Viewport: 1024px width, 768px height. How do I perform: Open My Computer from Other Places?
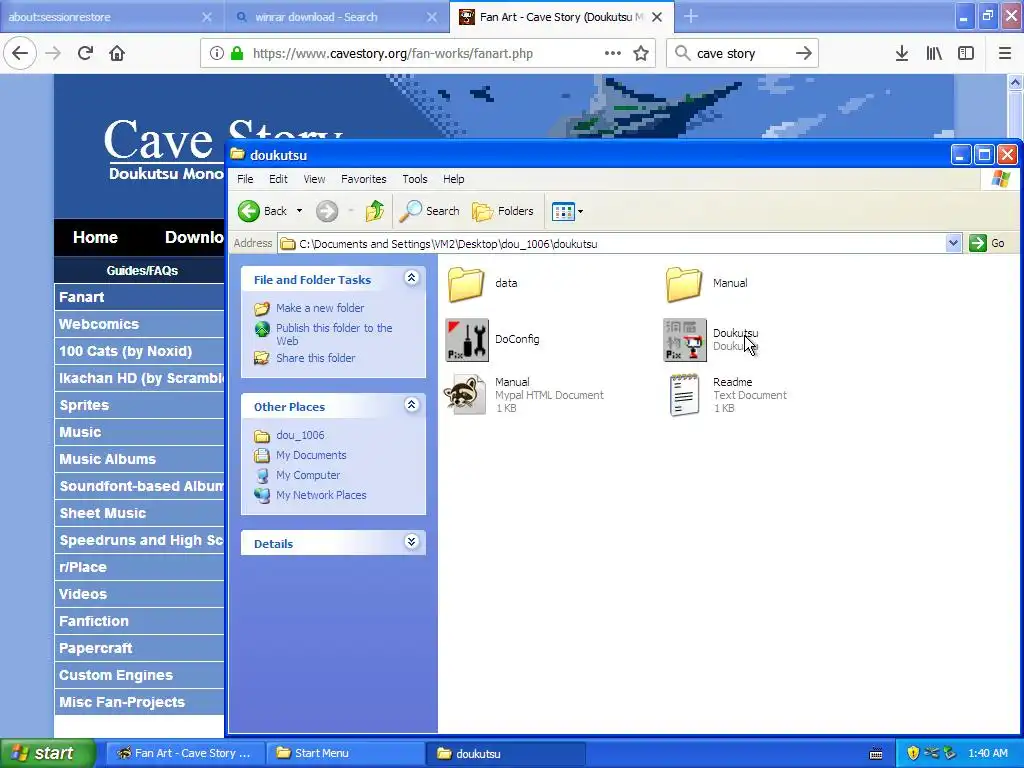click(308, 475)
